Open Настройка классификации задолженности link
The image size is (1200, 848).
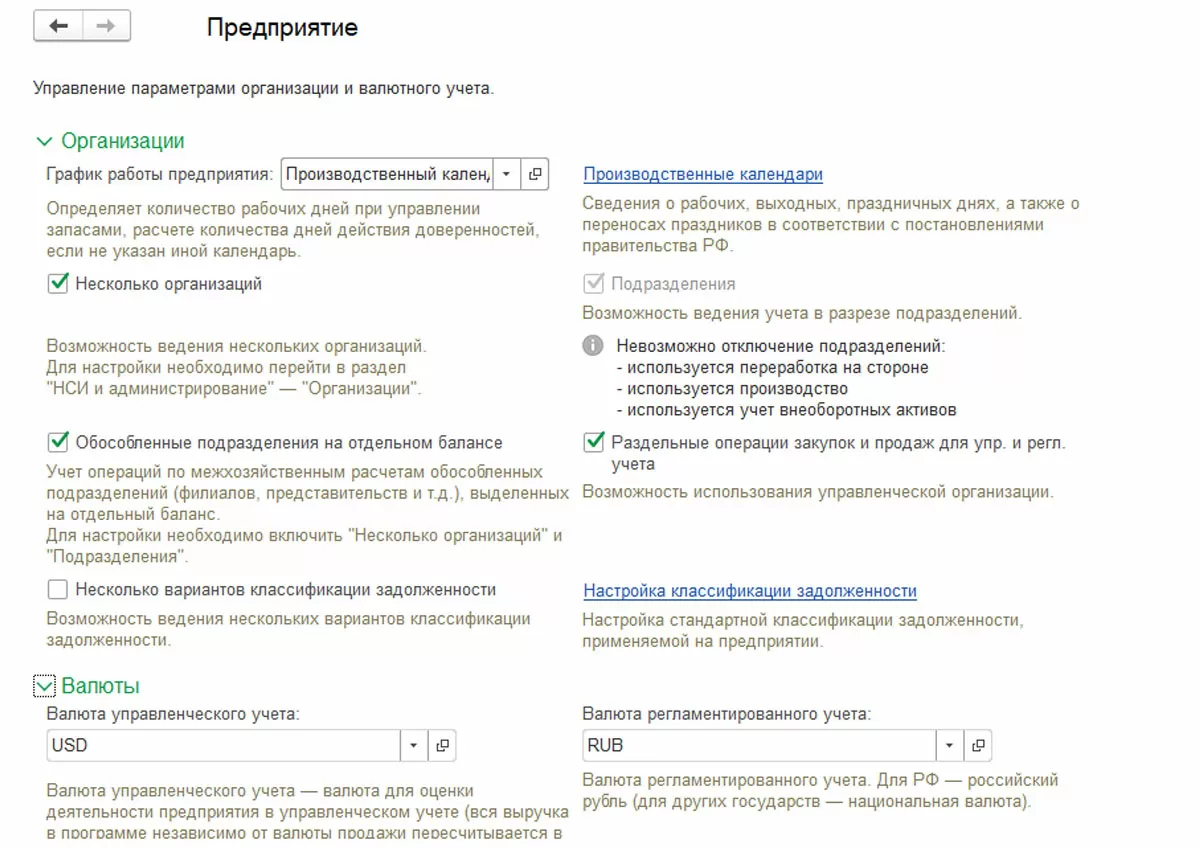pyautogui.click(x=750, y=591)
